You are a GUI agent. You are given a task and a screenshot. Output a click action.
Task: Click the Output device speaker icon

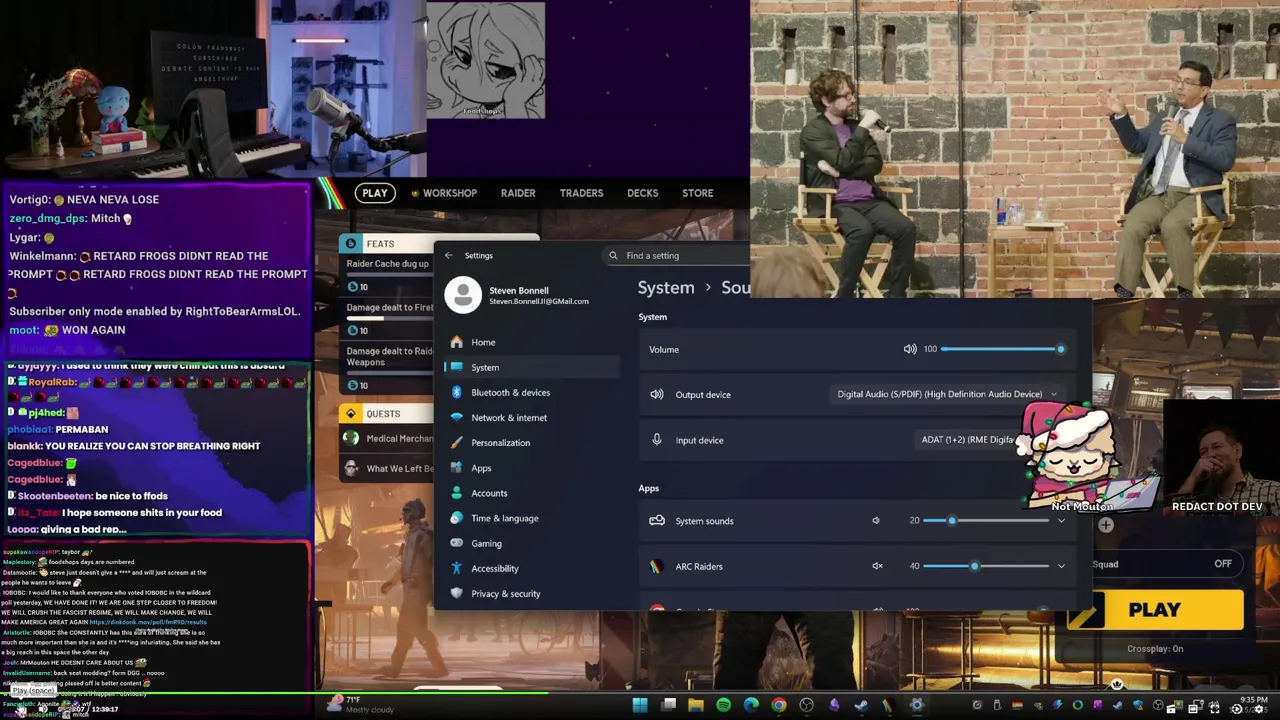657,394
